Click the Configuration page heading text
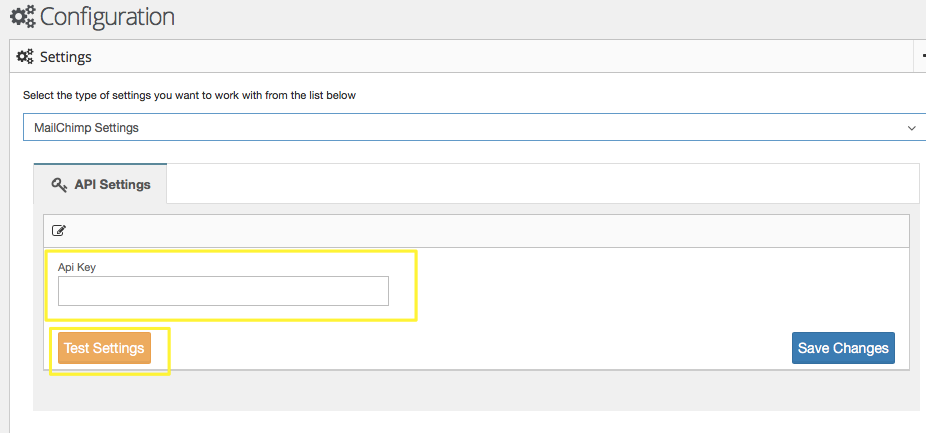The image size is (926, 433). 107,17
